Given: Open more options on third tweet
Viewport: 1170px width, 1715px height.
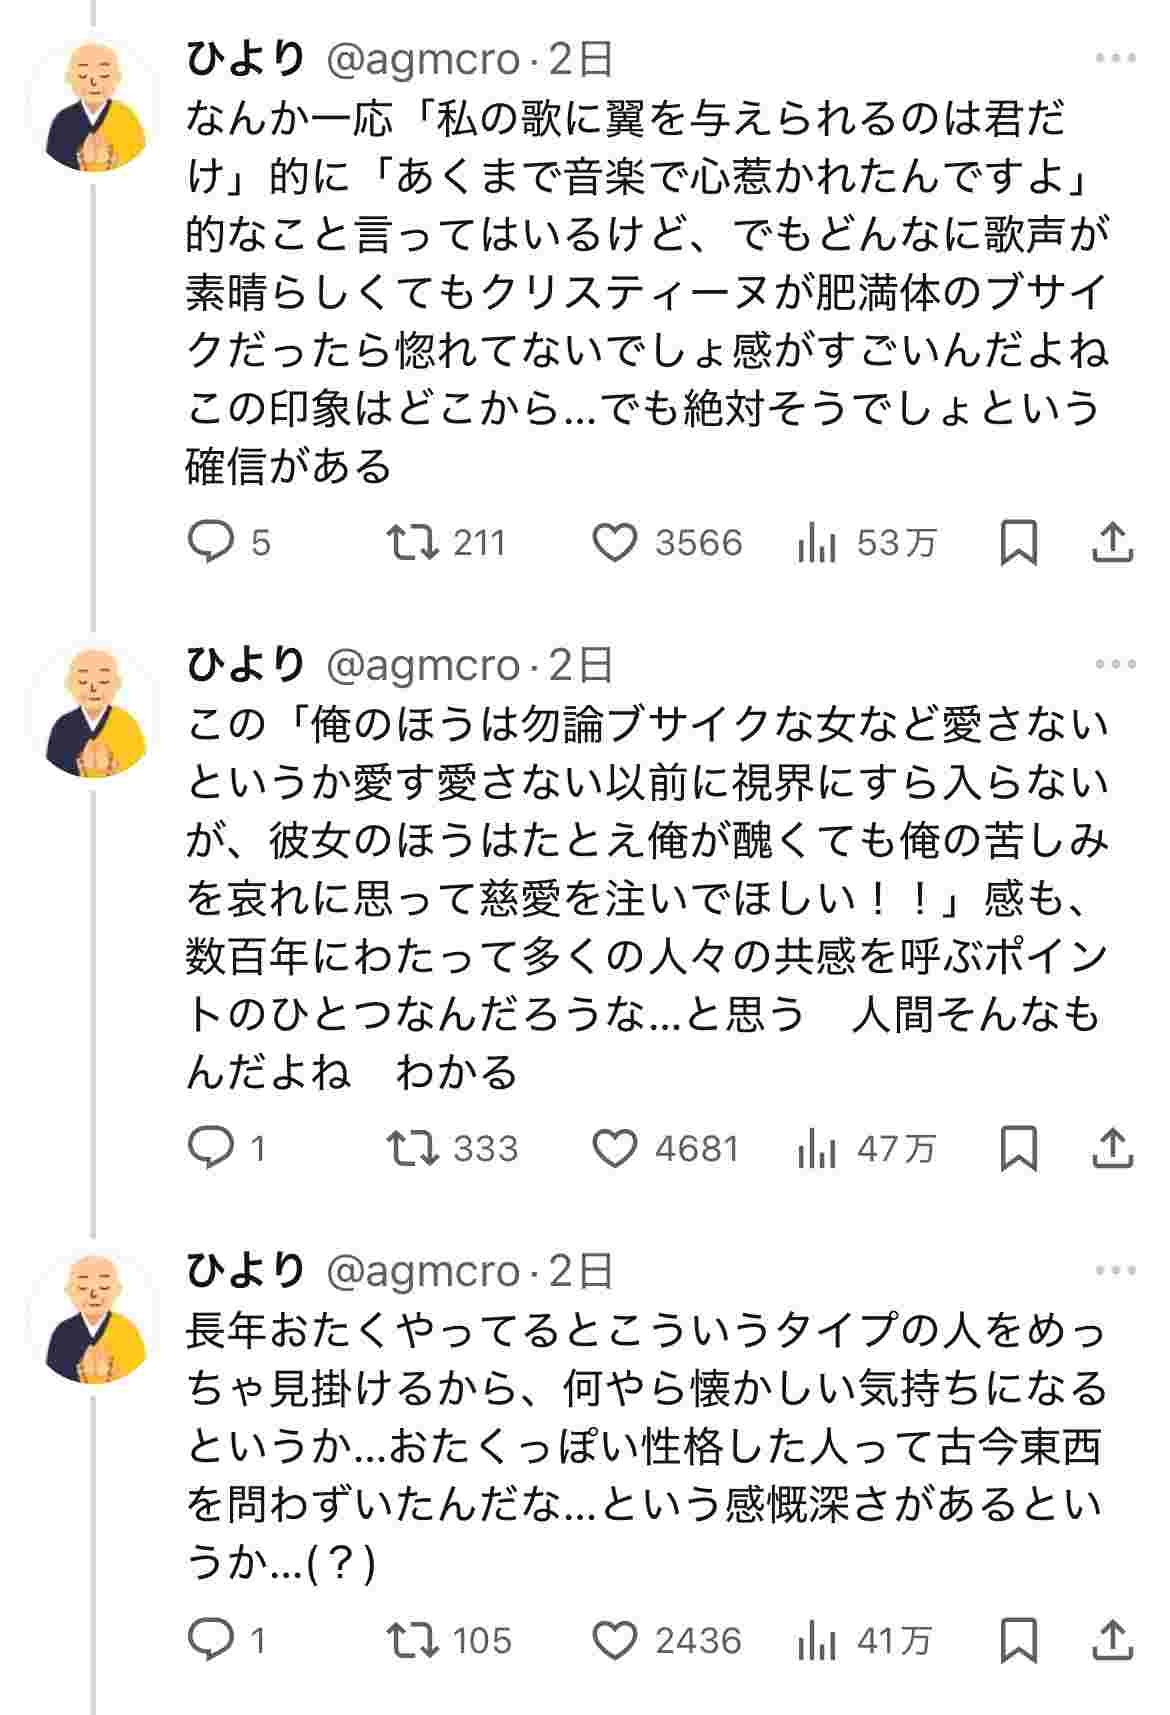Looking at the screenshot, I should [1115, 1271].
